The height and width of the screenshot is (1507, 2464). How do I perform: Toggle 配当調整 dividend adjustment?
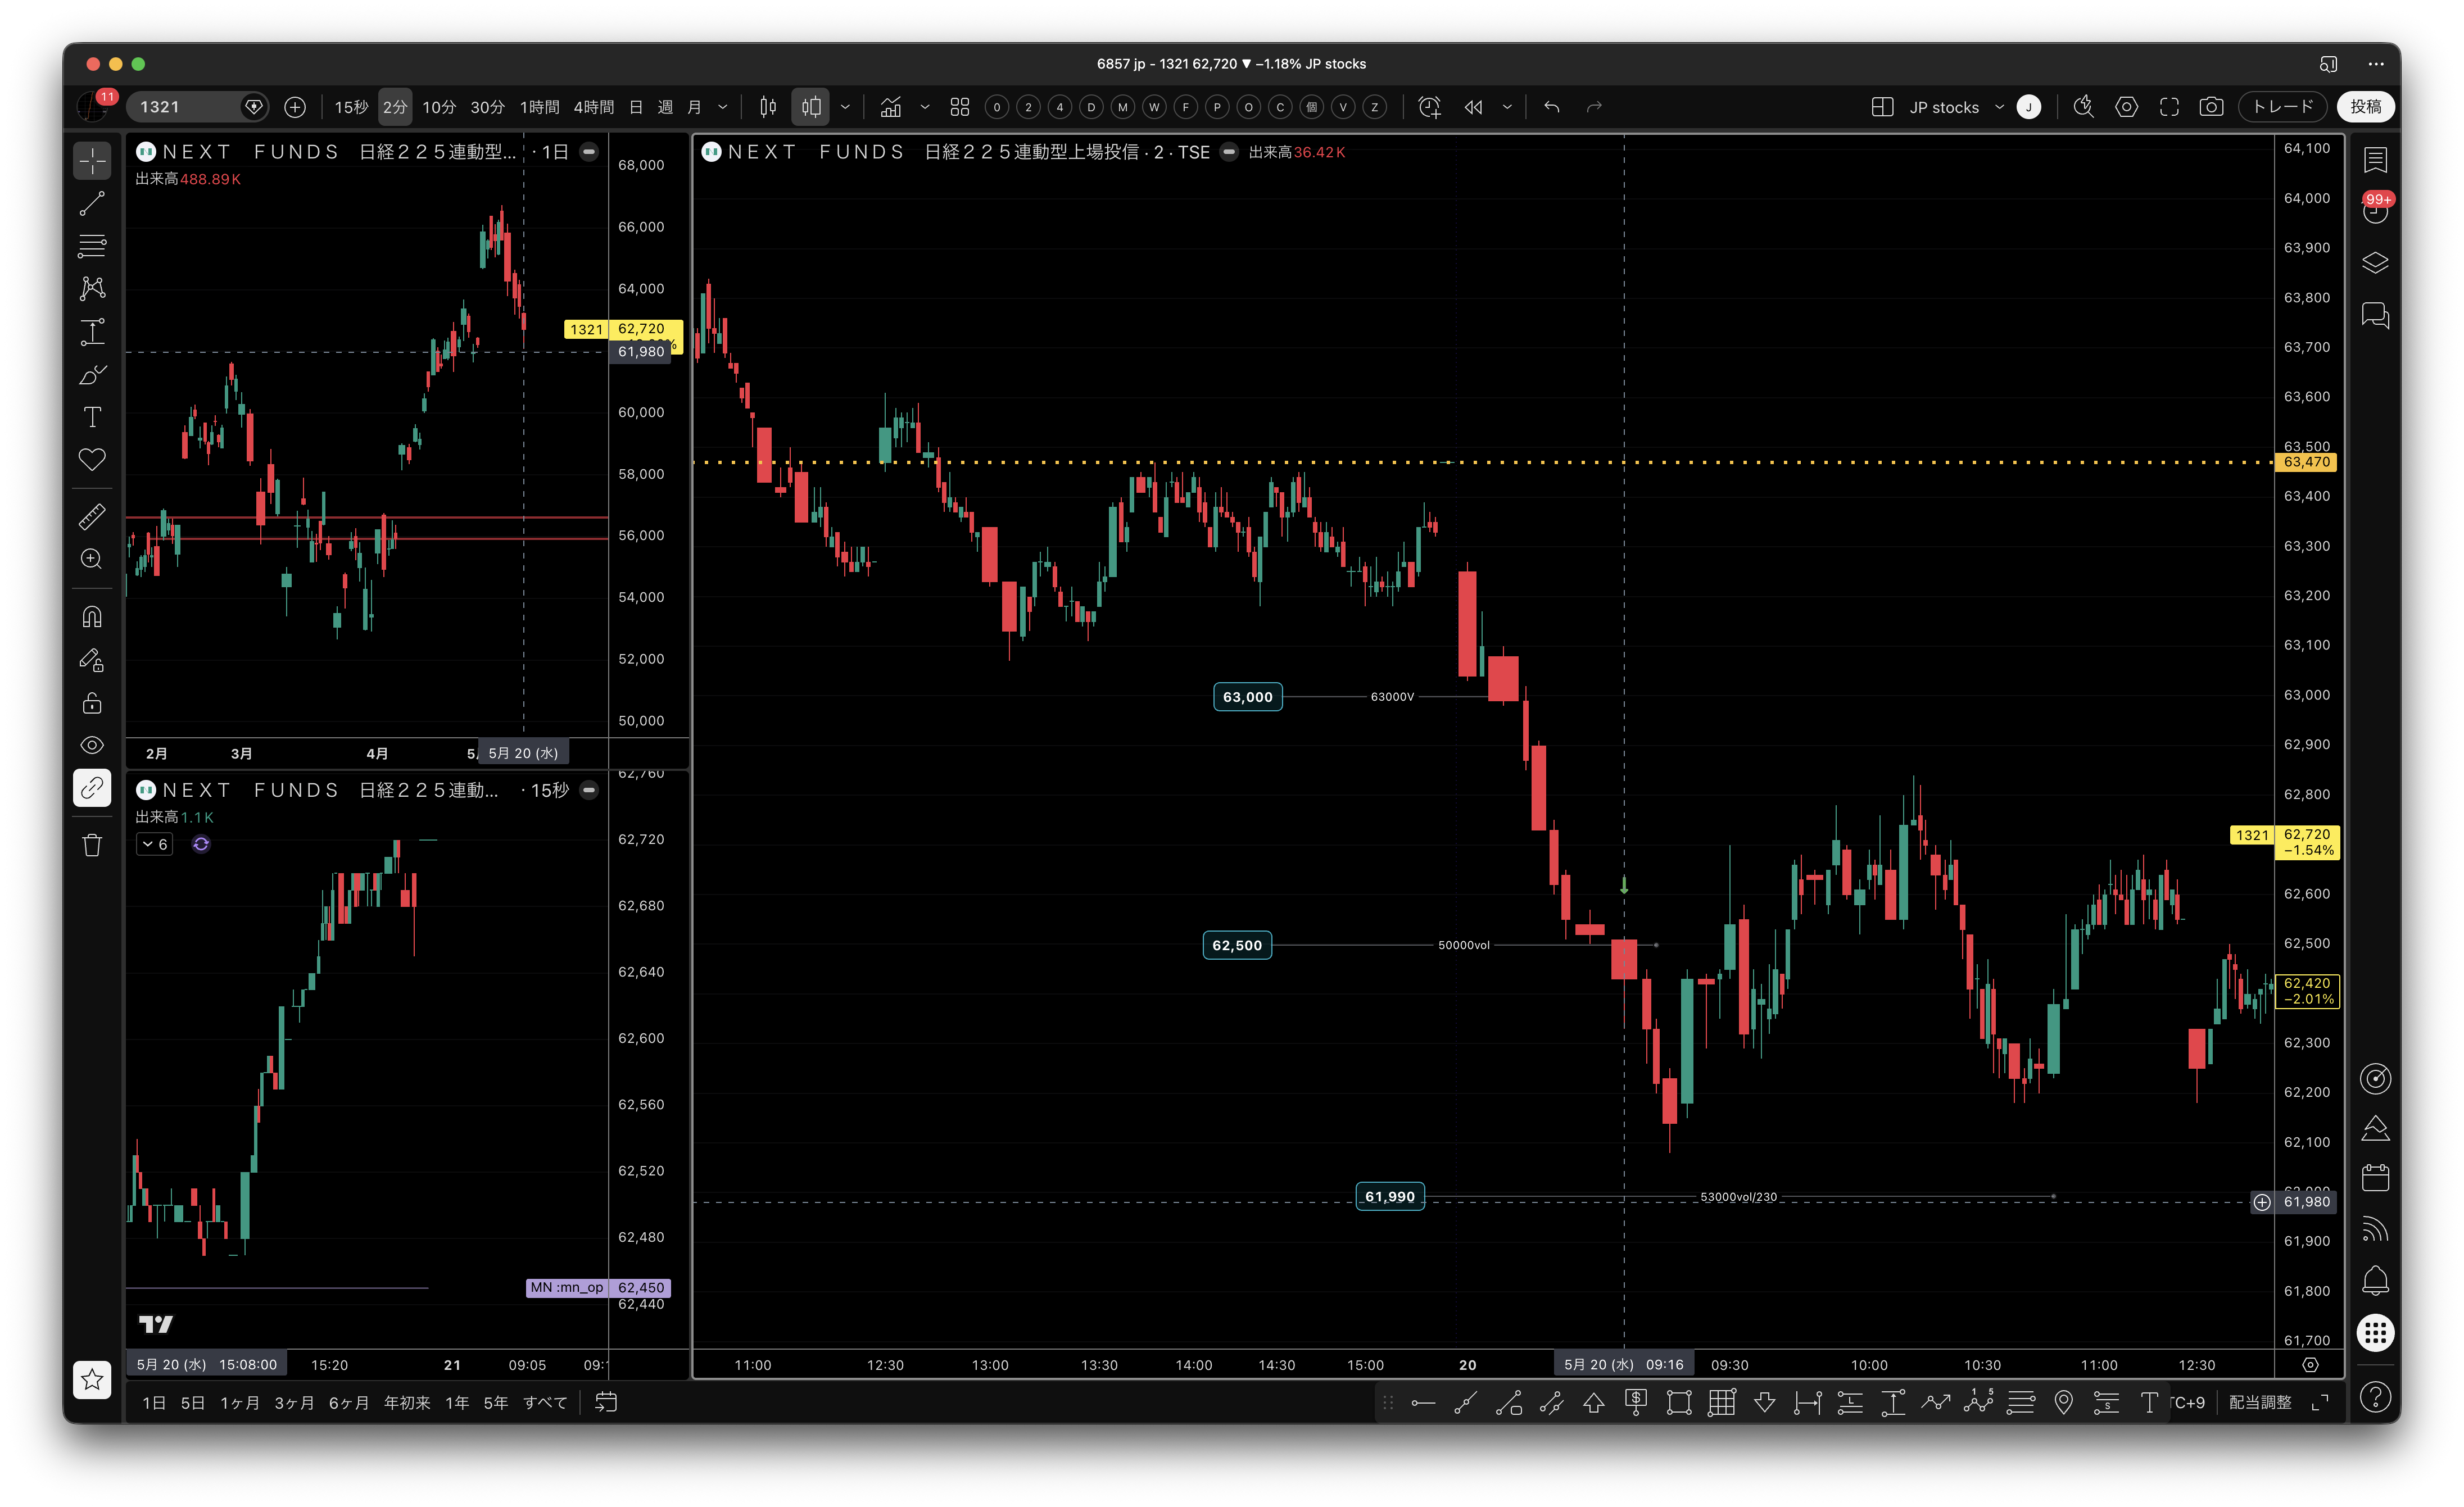point(2260,1403)
